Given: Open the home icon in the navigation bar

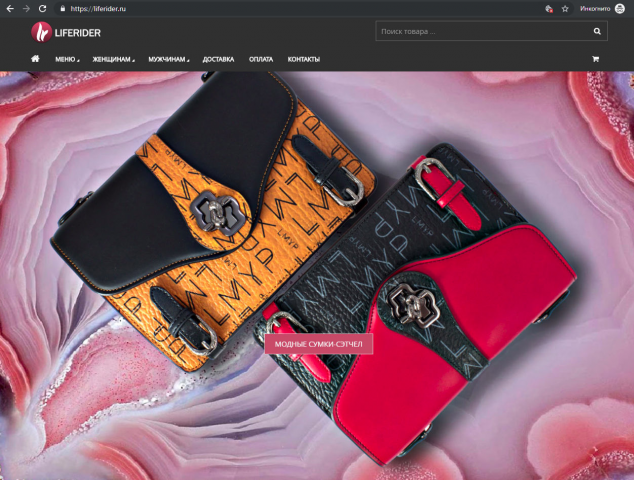Looking at the screenshot, I should [35, 59].
